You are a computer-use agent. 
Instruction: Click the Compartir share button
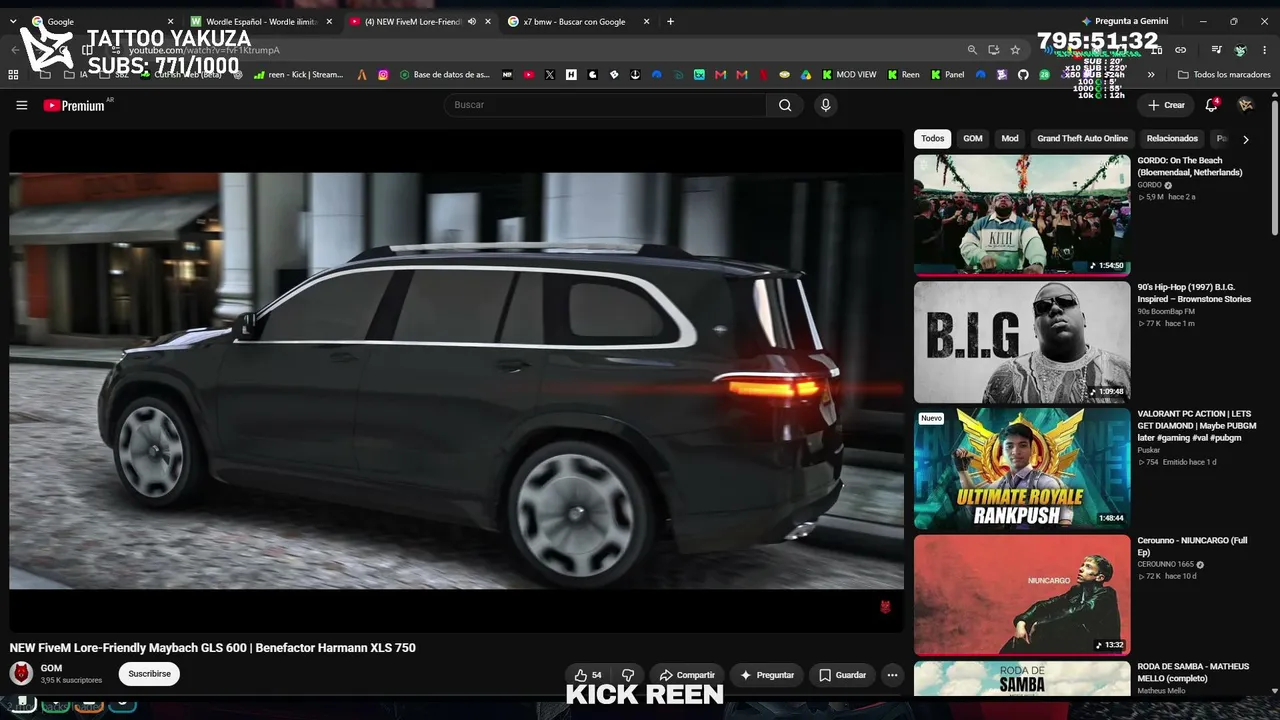(686, 675)
